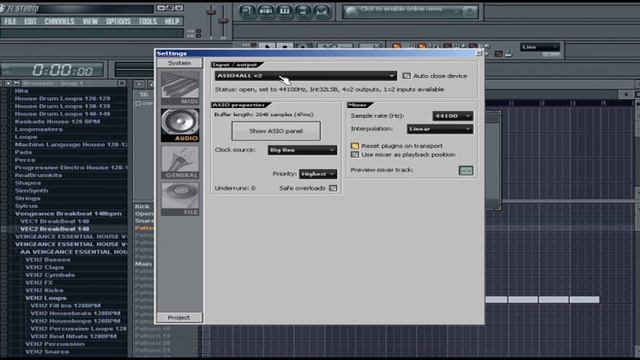
Task: Click the Browser panel close icon
Action: pos(122,83)
